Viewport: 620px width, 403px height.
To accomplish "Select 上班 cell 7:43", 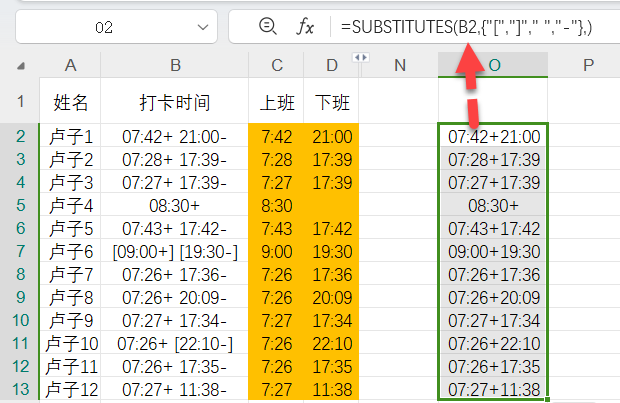I will [x=276, y=228].
